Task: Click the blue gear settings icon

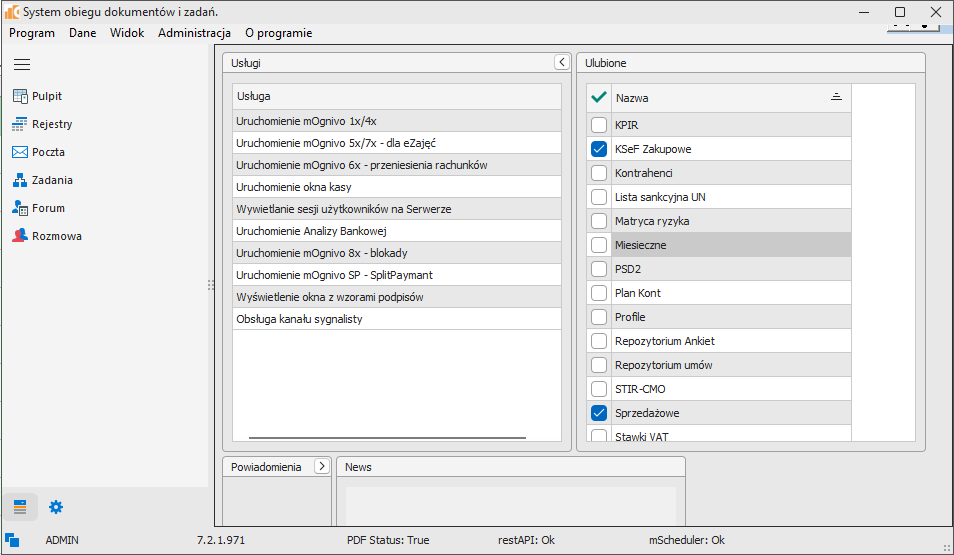Action: pyautogui.click(x=56, y=507)
